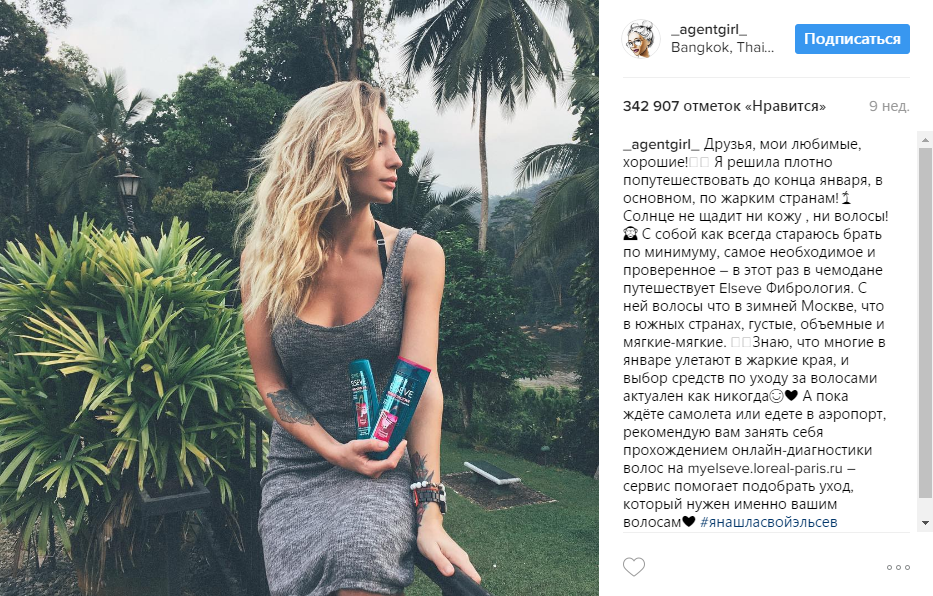The image size is (933, 596).
Task: Open _agentgirl_ username in header
Action: tap(709, 30)
